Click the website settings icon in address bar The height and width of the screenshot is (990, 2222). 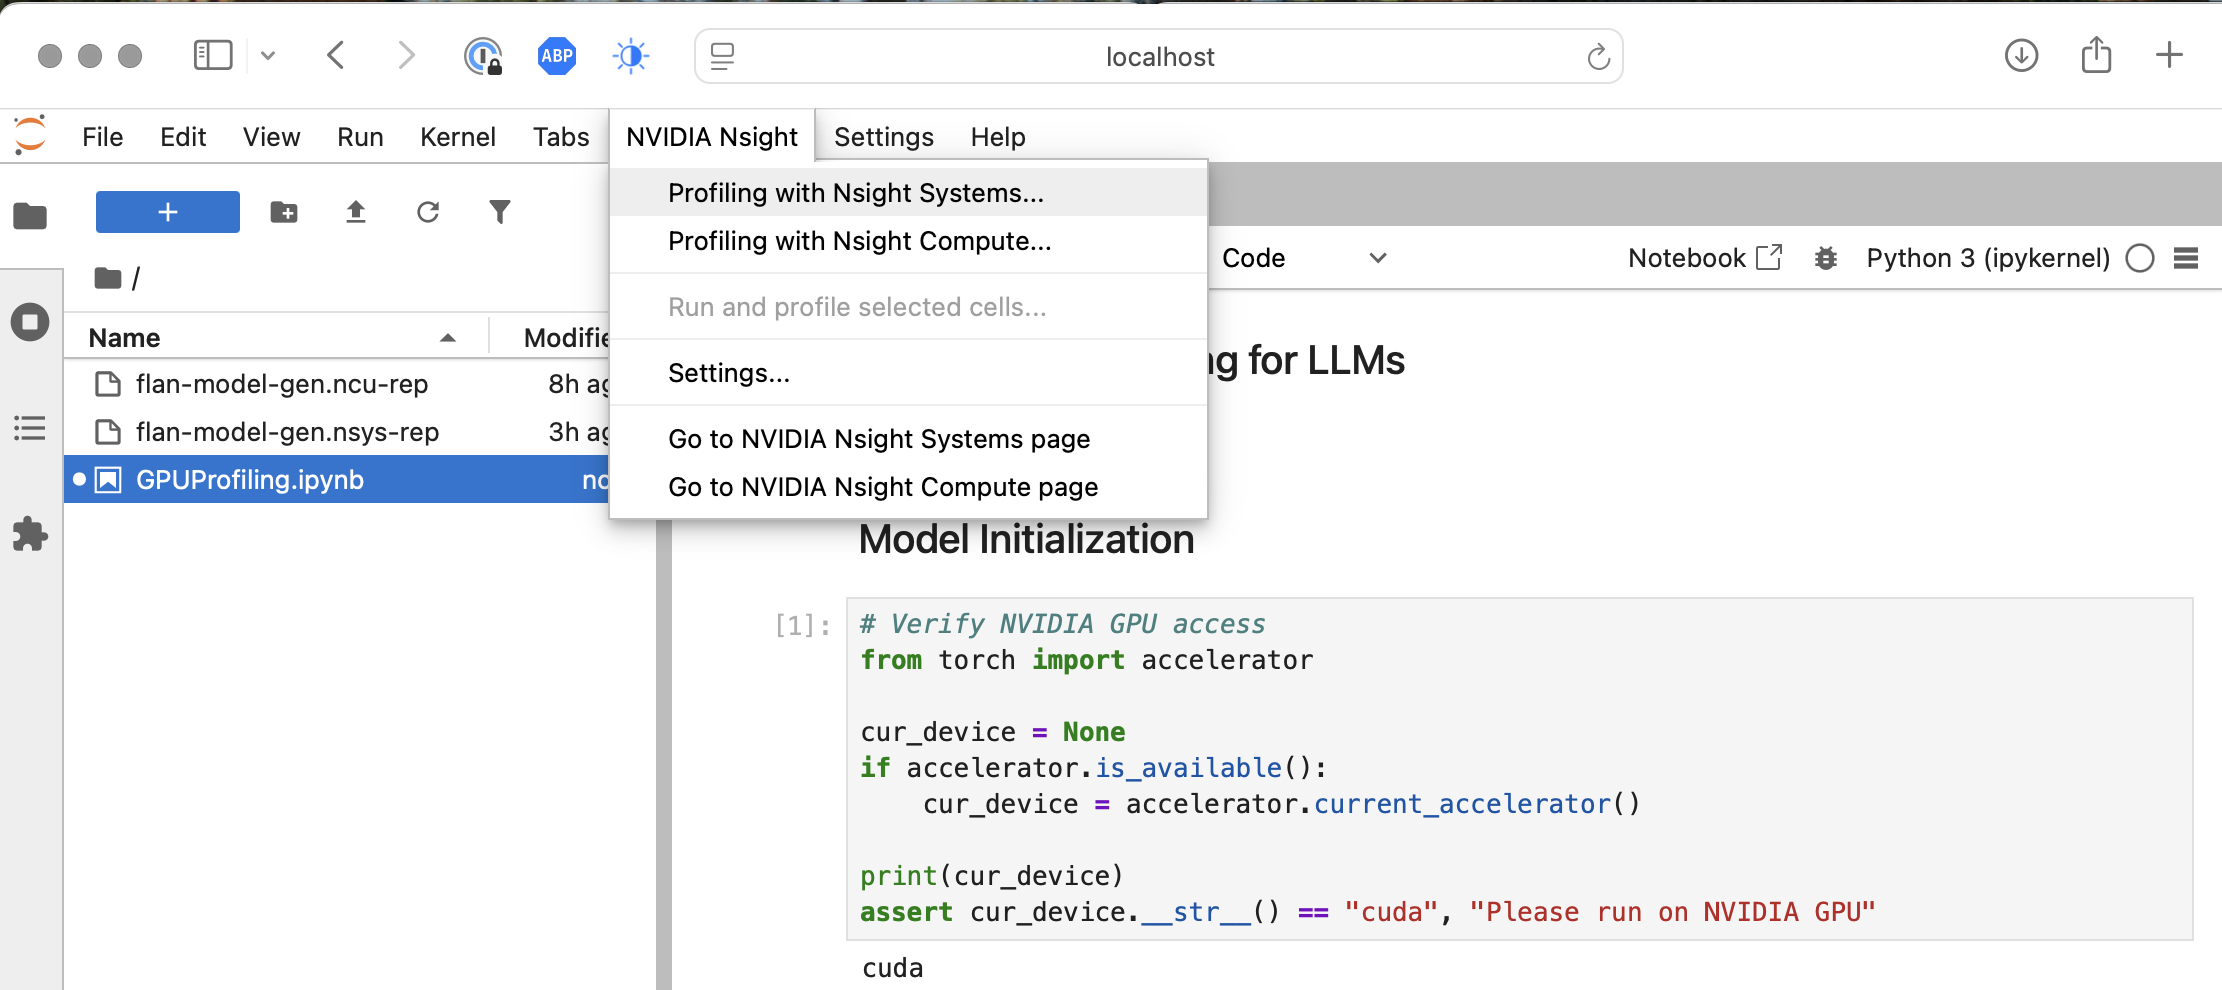tap(722, 57)
